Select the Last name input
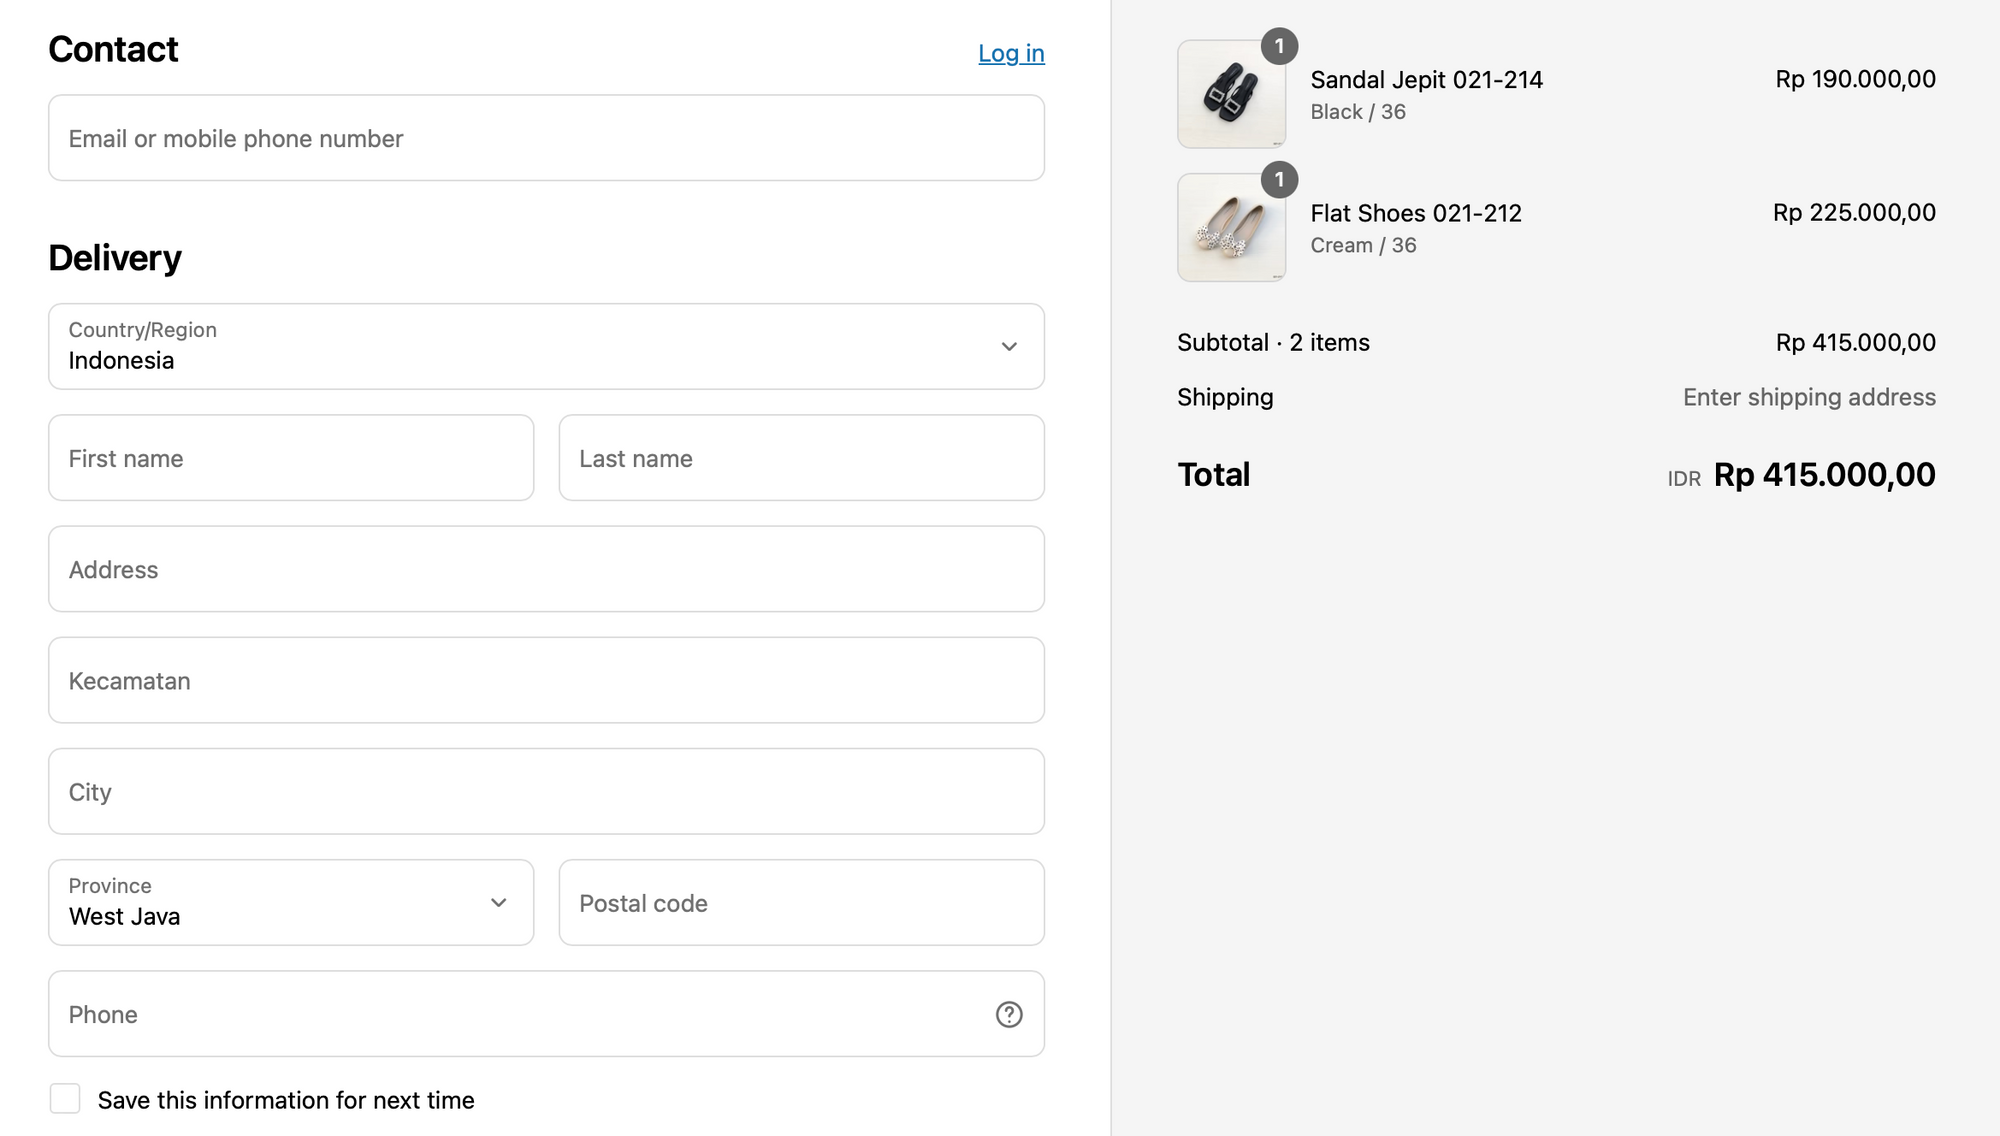This screenshot has width=2000, height=1136. click(801, 458)
